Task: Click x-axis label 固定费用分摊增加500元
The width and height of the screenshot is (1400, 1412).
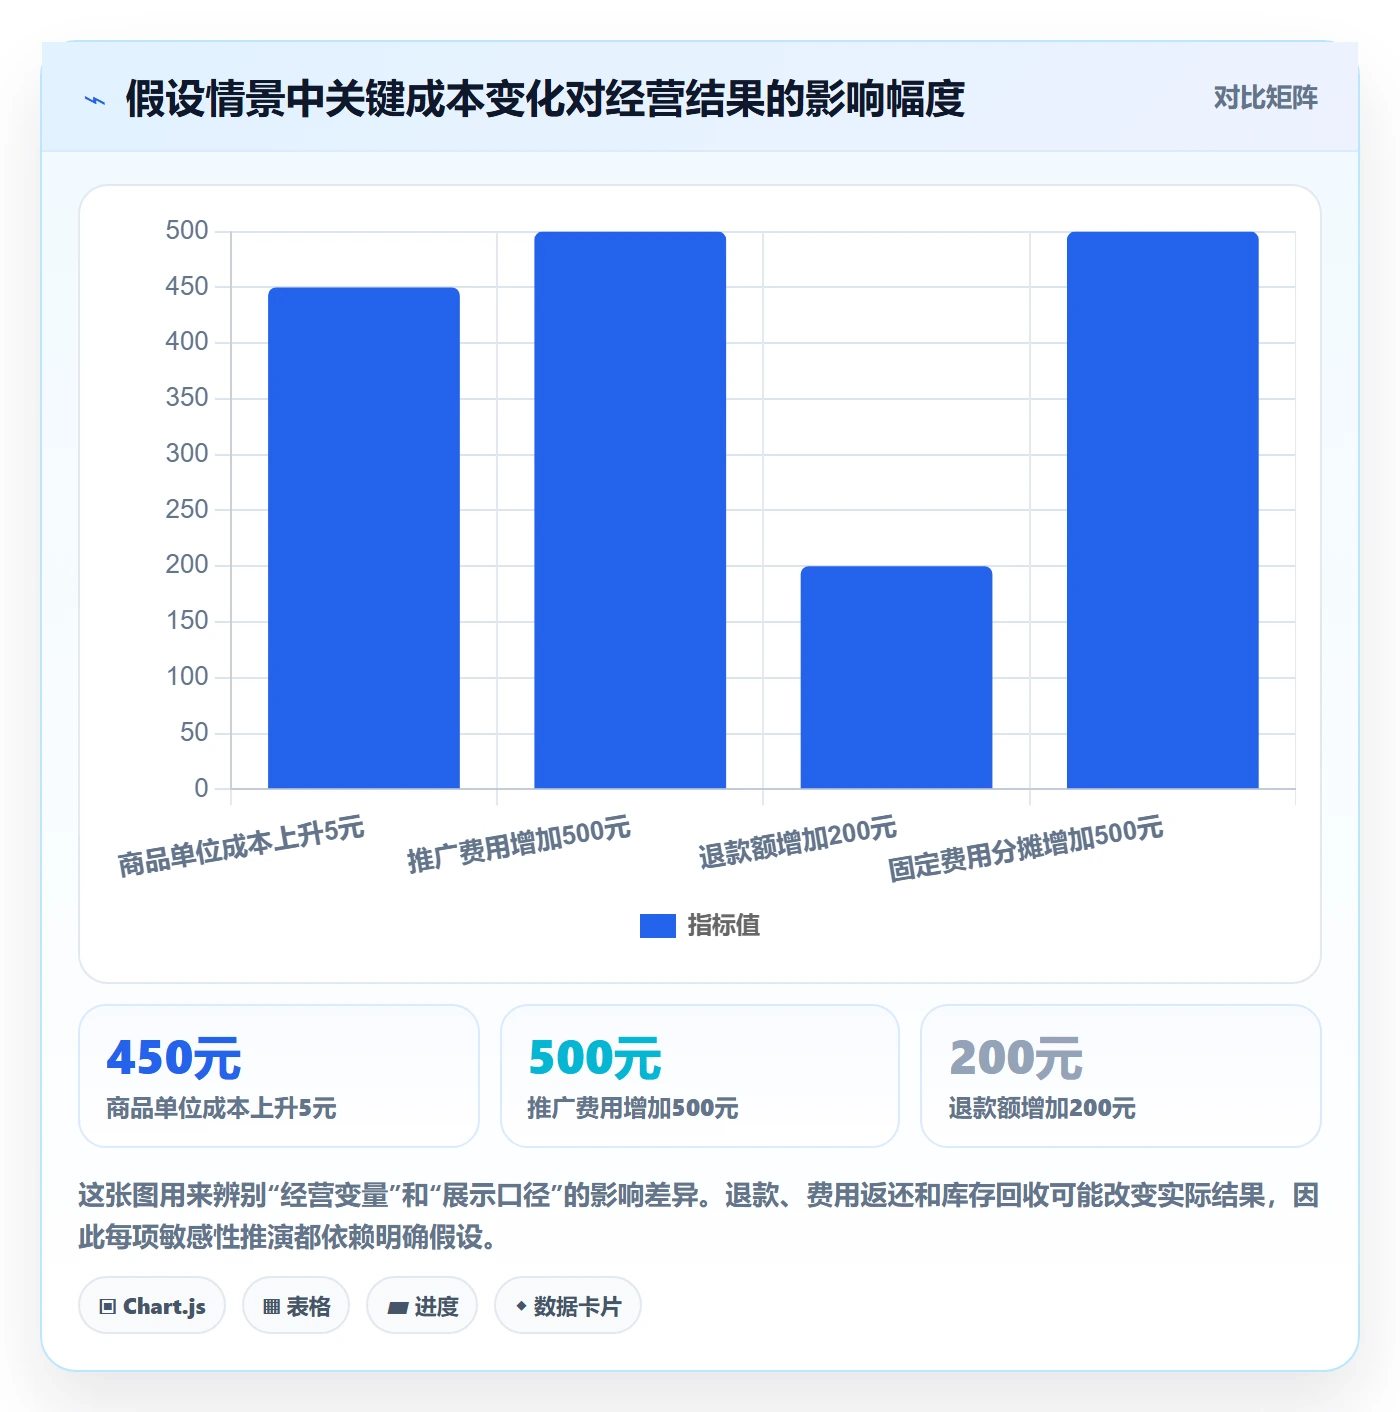Action: coord(1026,848)
